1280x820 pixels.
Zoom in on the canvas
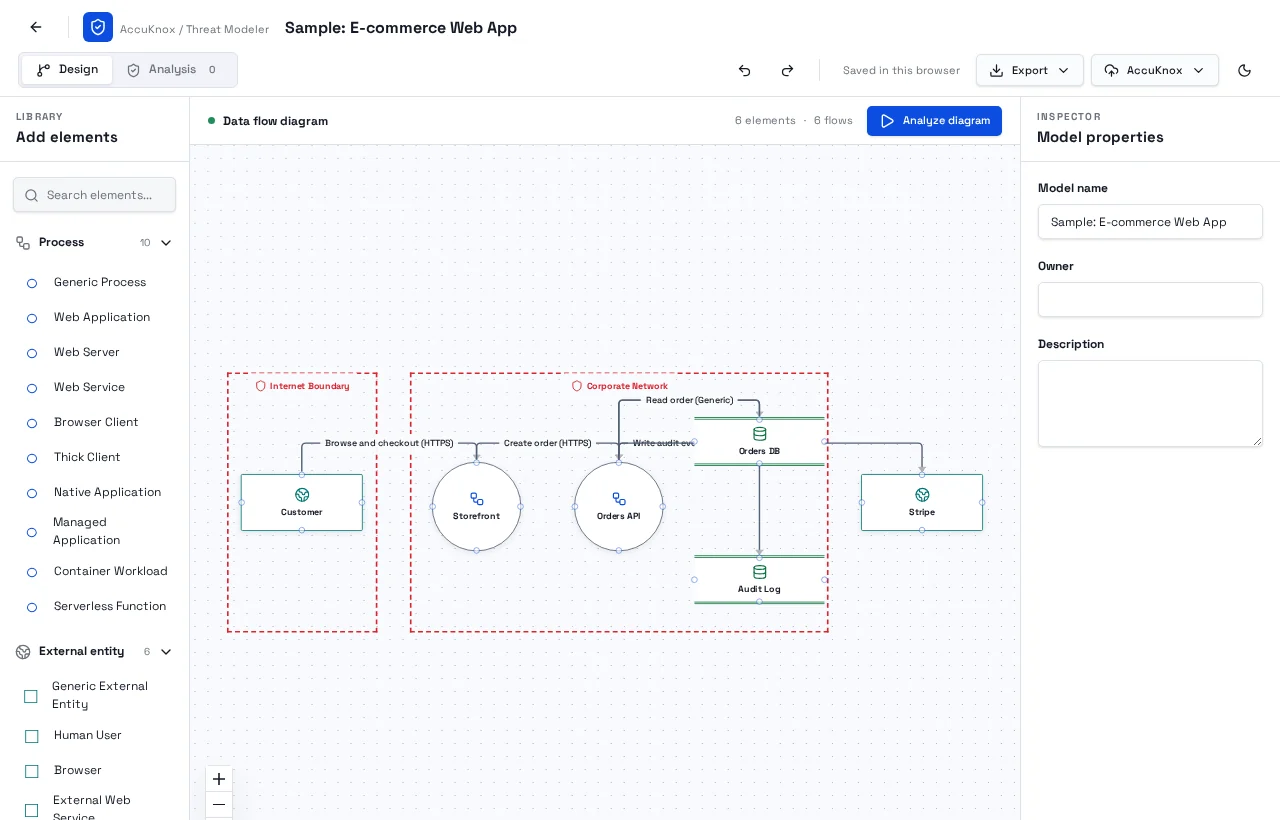point(219,779)
